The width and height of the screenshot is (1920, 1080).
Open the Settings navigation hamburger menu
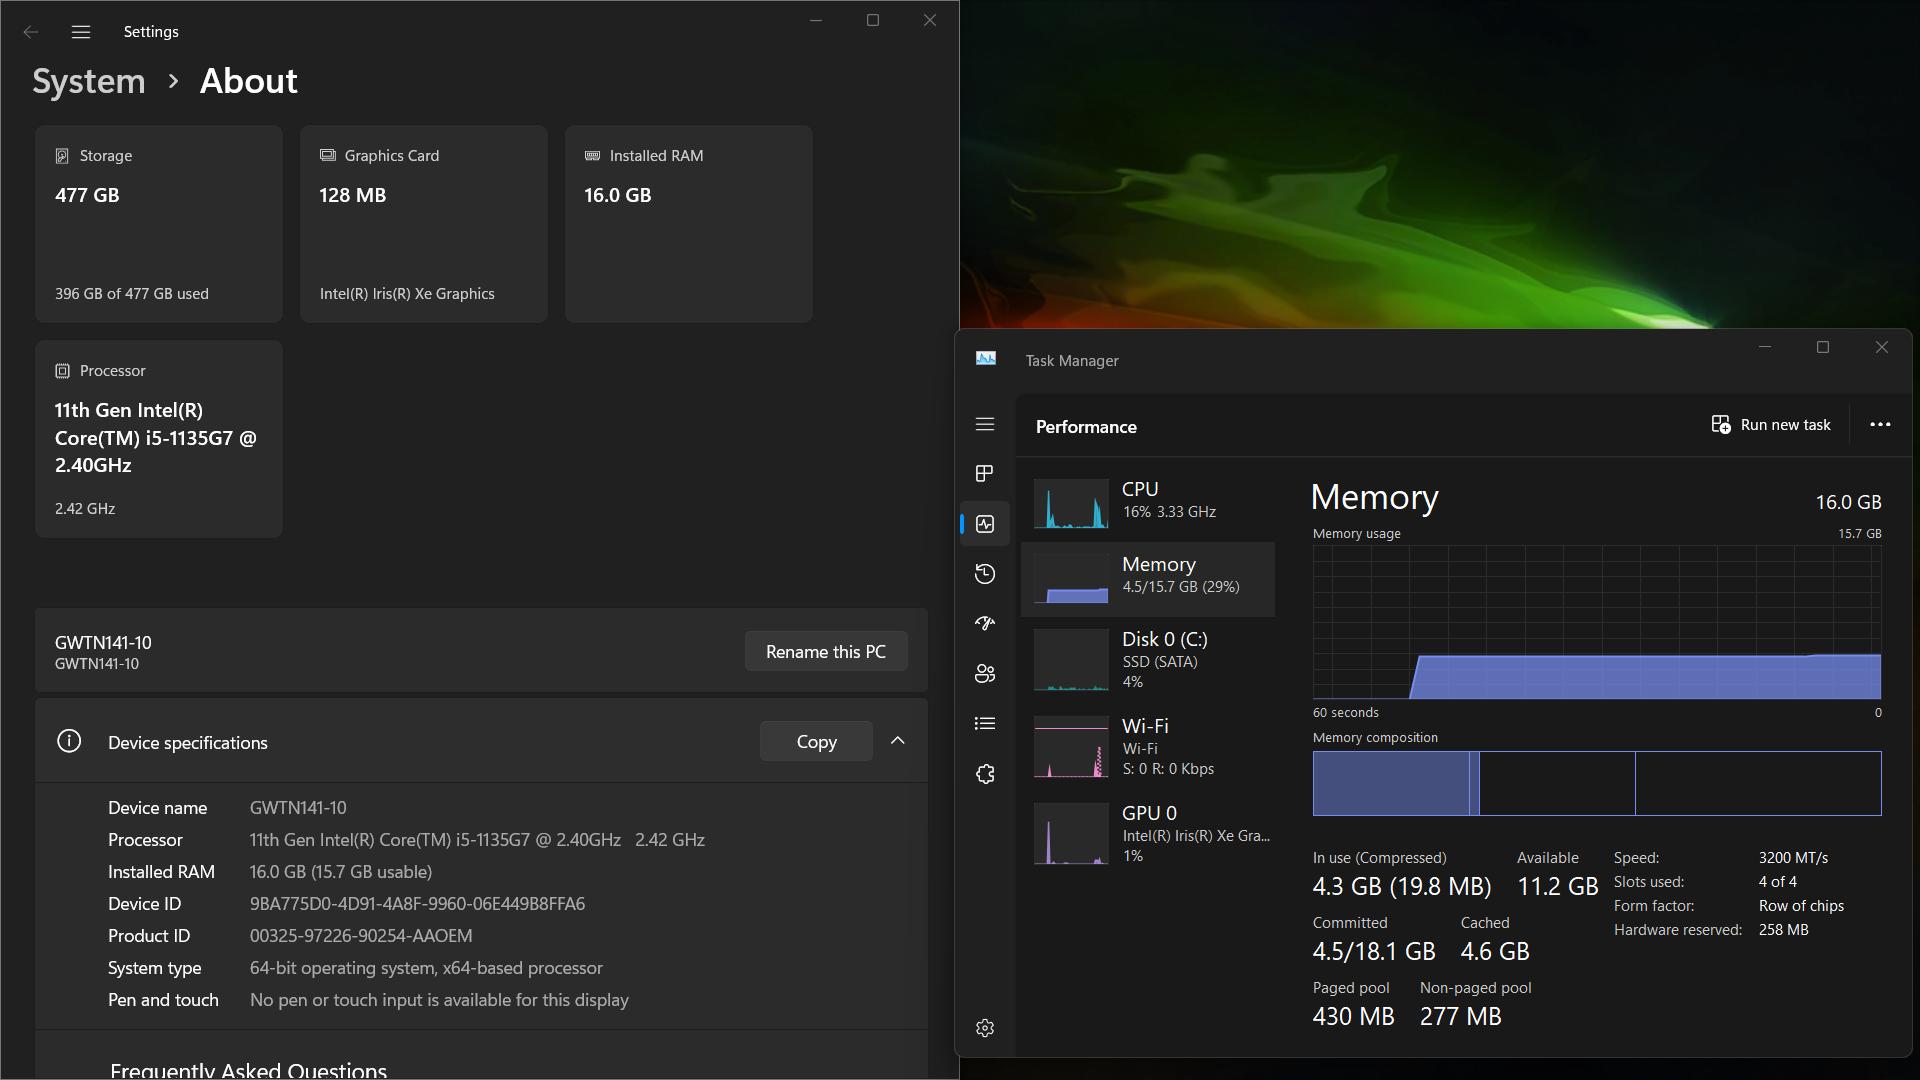point(81,32)
